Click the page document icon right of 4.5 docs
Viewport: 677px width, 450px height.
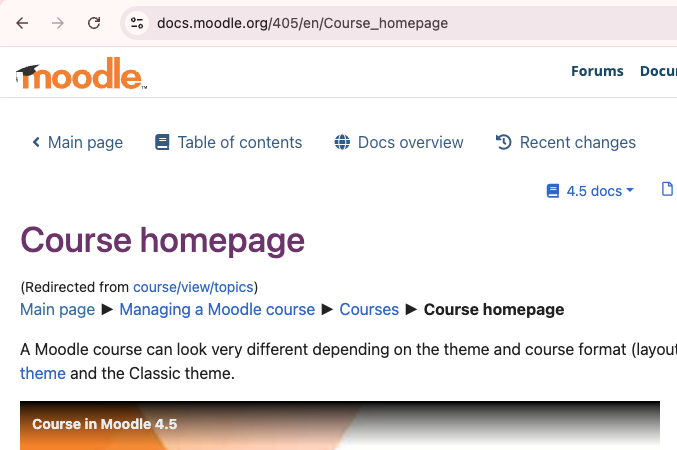pos(667,189)
